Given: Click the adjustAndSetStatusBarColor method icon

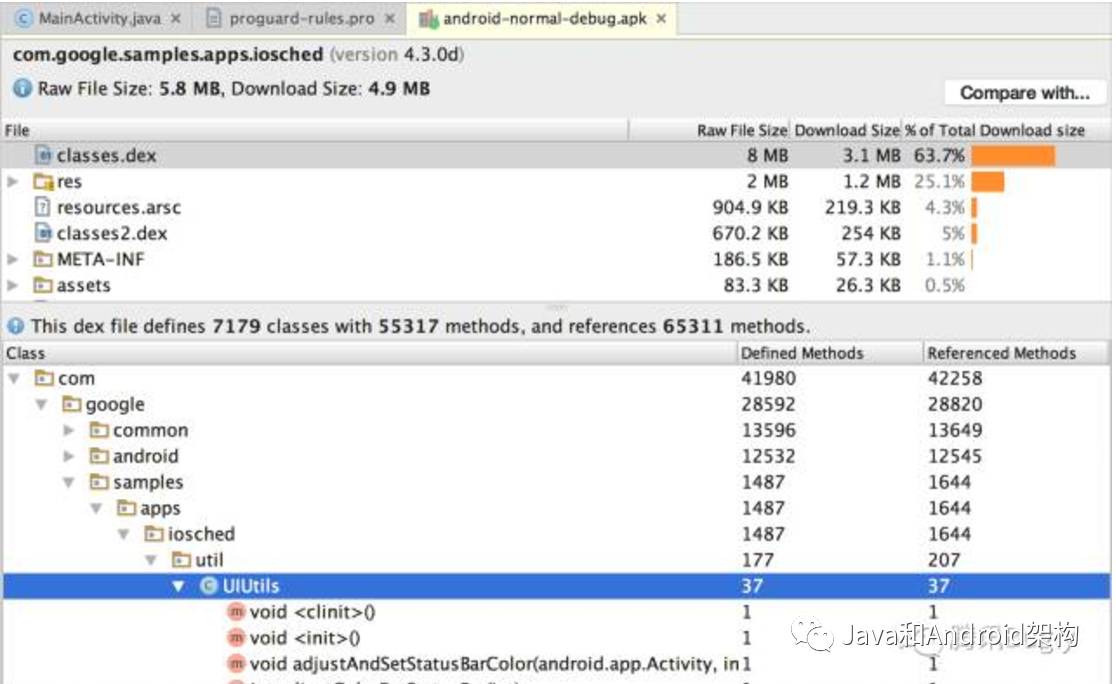Looking at the screenshot, I should 236,664.
